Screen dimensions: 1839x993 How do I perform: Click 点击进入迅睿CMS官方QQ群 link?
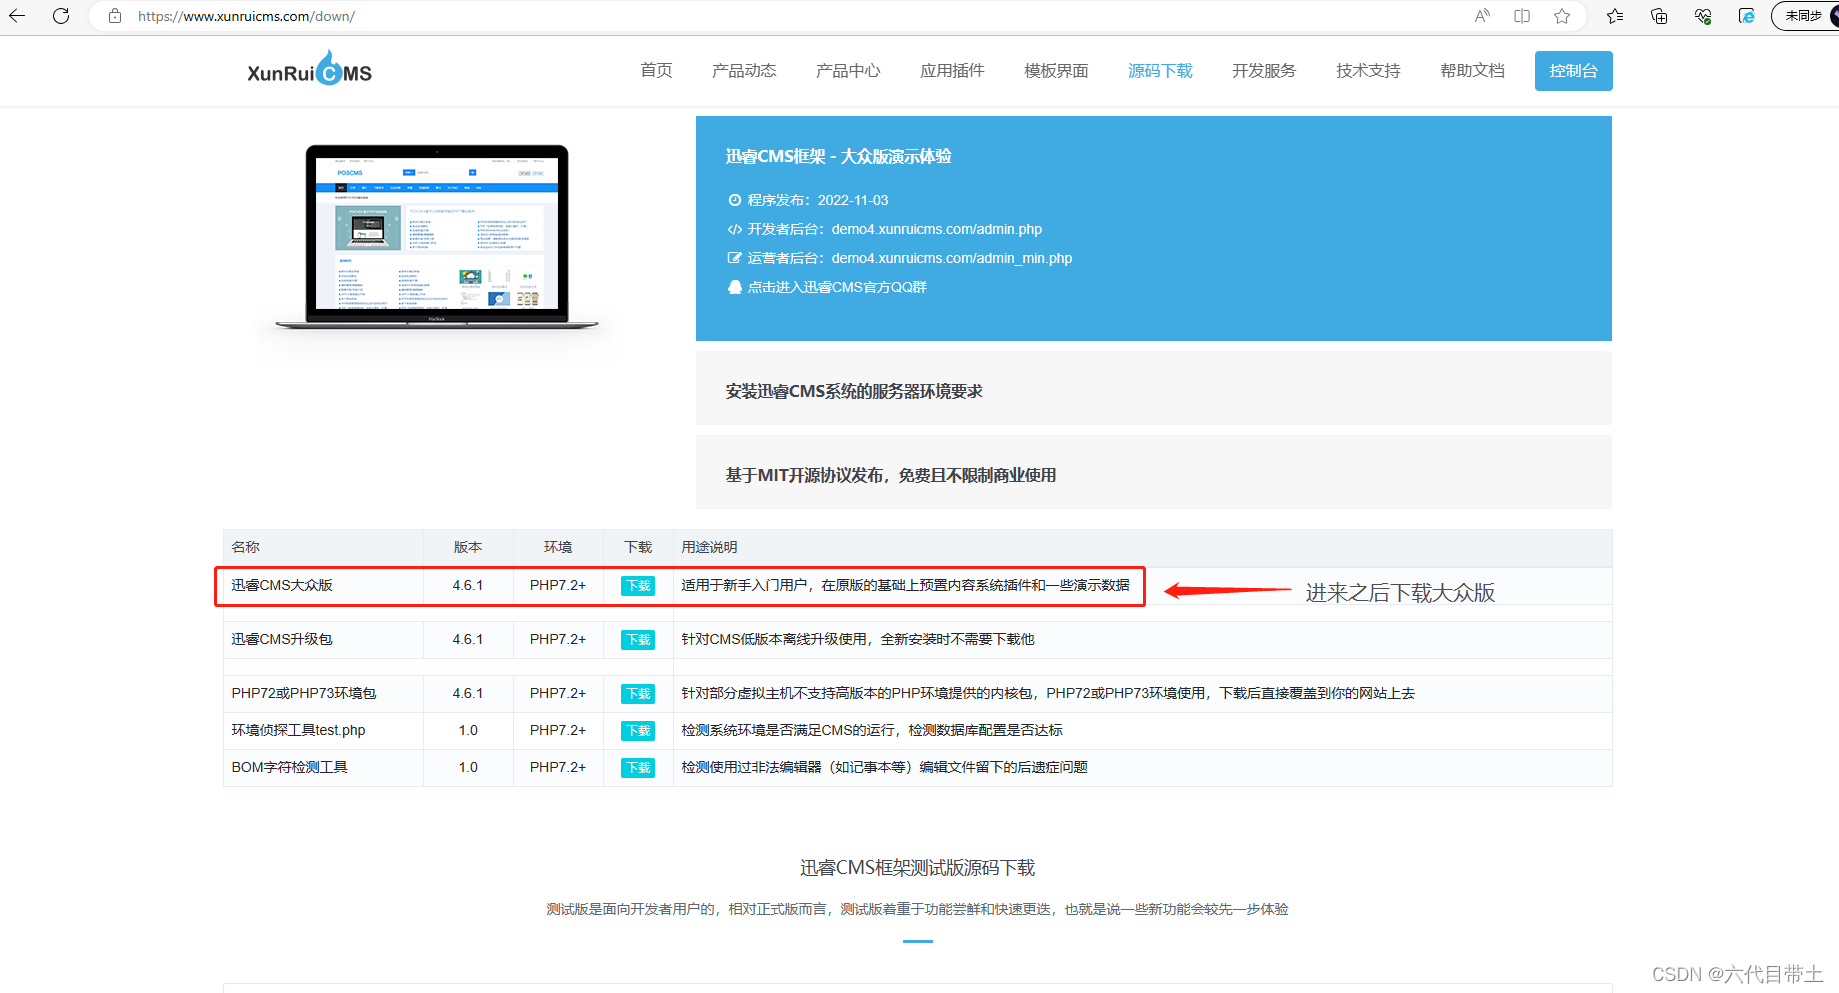coord(837,287)
